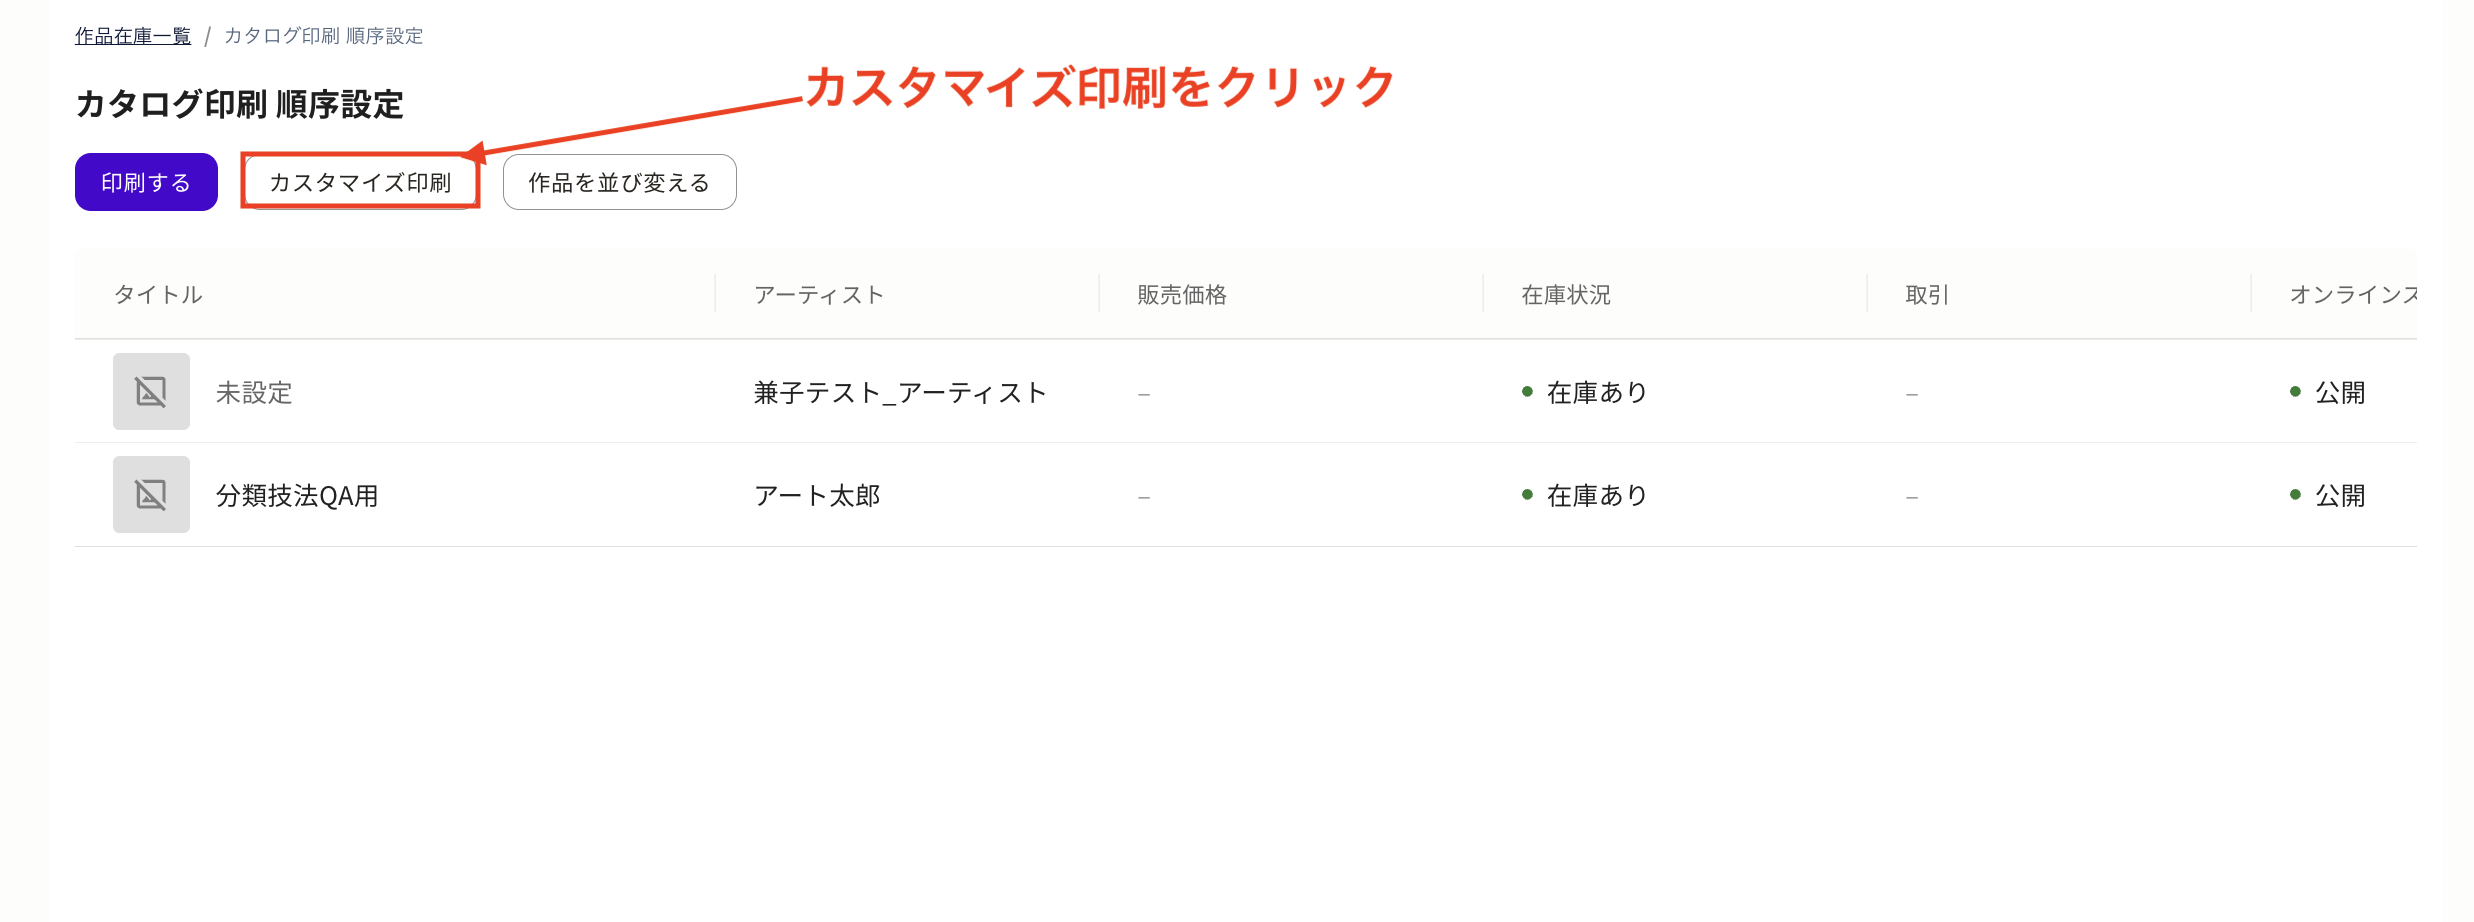This screenshot has height=922, width=2474.
Task: Click the green 公開 status dot for 未設定
Action: 2295,392
